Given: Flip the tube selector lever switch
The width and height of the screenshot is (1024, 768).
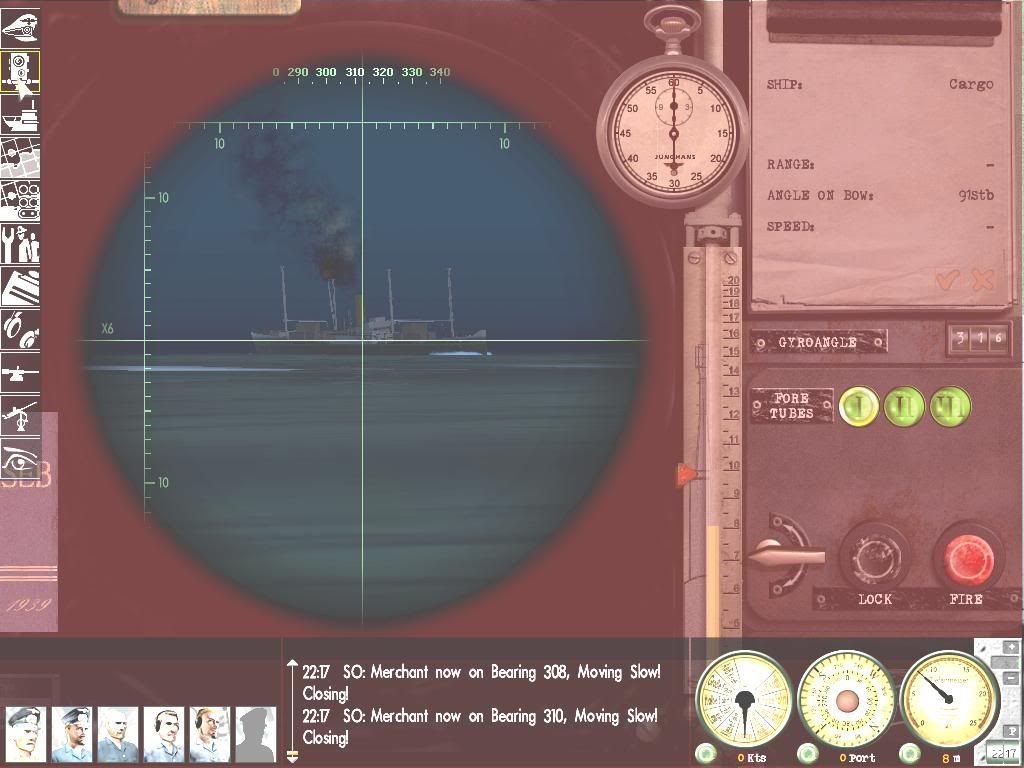Looking at the screenshot, I should pos(786,555).
